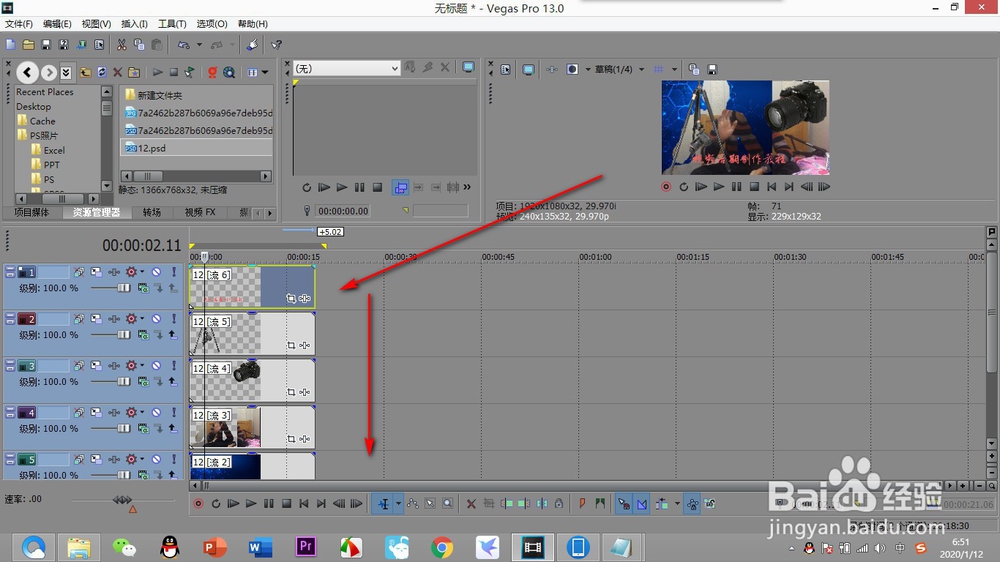Viewport: 1000px width, 562px height.
Task: Click the trimmer external monitor icon
Action: (x=468, y=67)
